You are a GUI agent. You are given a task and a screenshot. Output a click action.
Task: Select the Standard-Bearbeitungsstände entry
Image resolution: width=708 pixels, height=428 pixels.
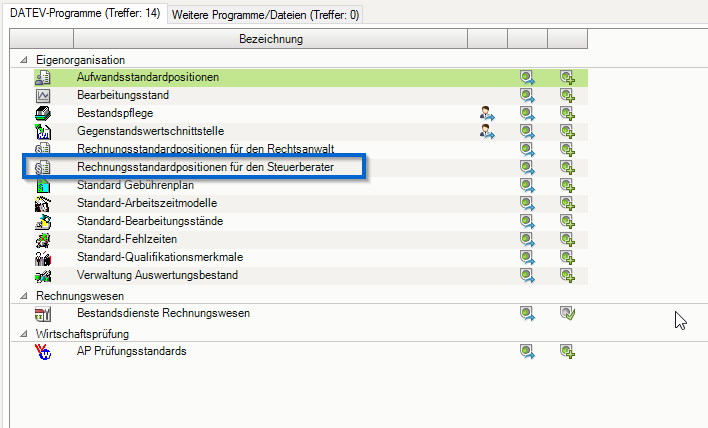point(150,221)
